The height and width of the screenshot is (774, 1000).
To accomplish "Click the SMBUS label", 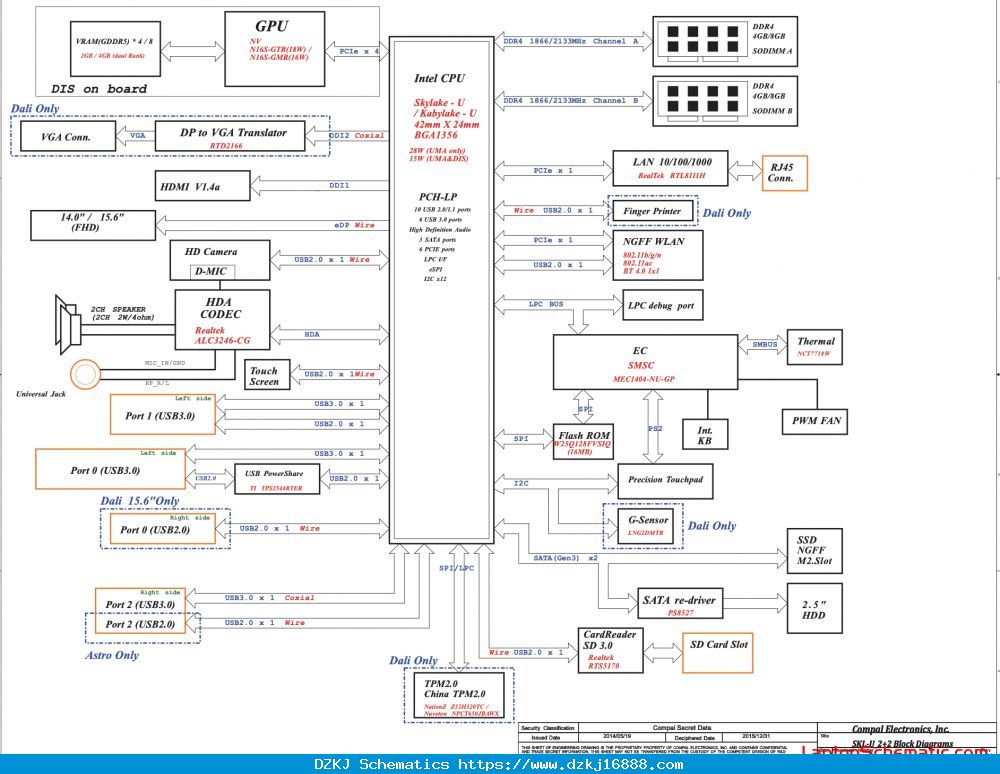I will click(765, 345).
